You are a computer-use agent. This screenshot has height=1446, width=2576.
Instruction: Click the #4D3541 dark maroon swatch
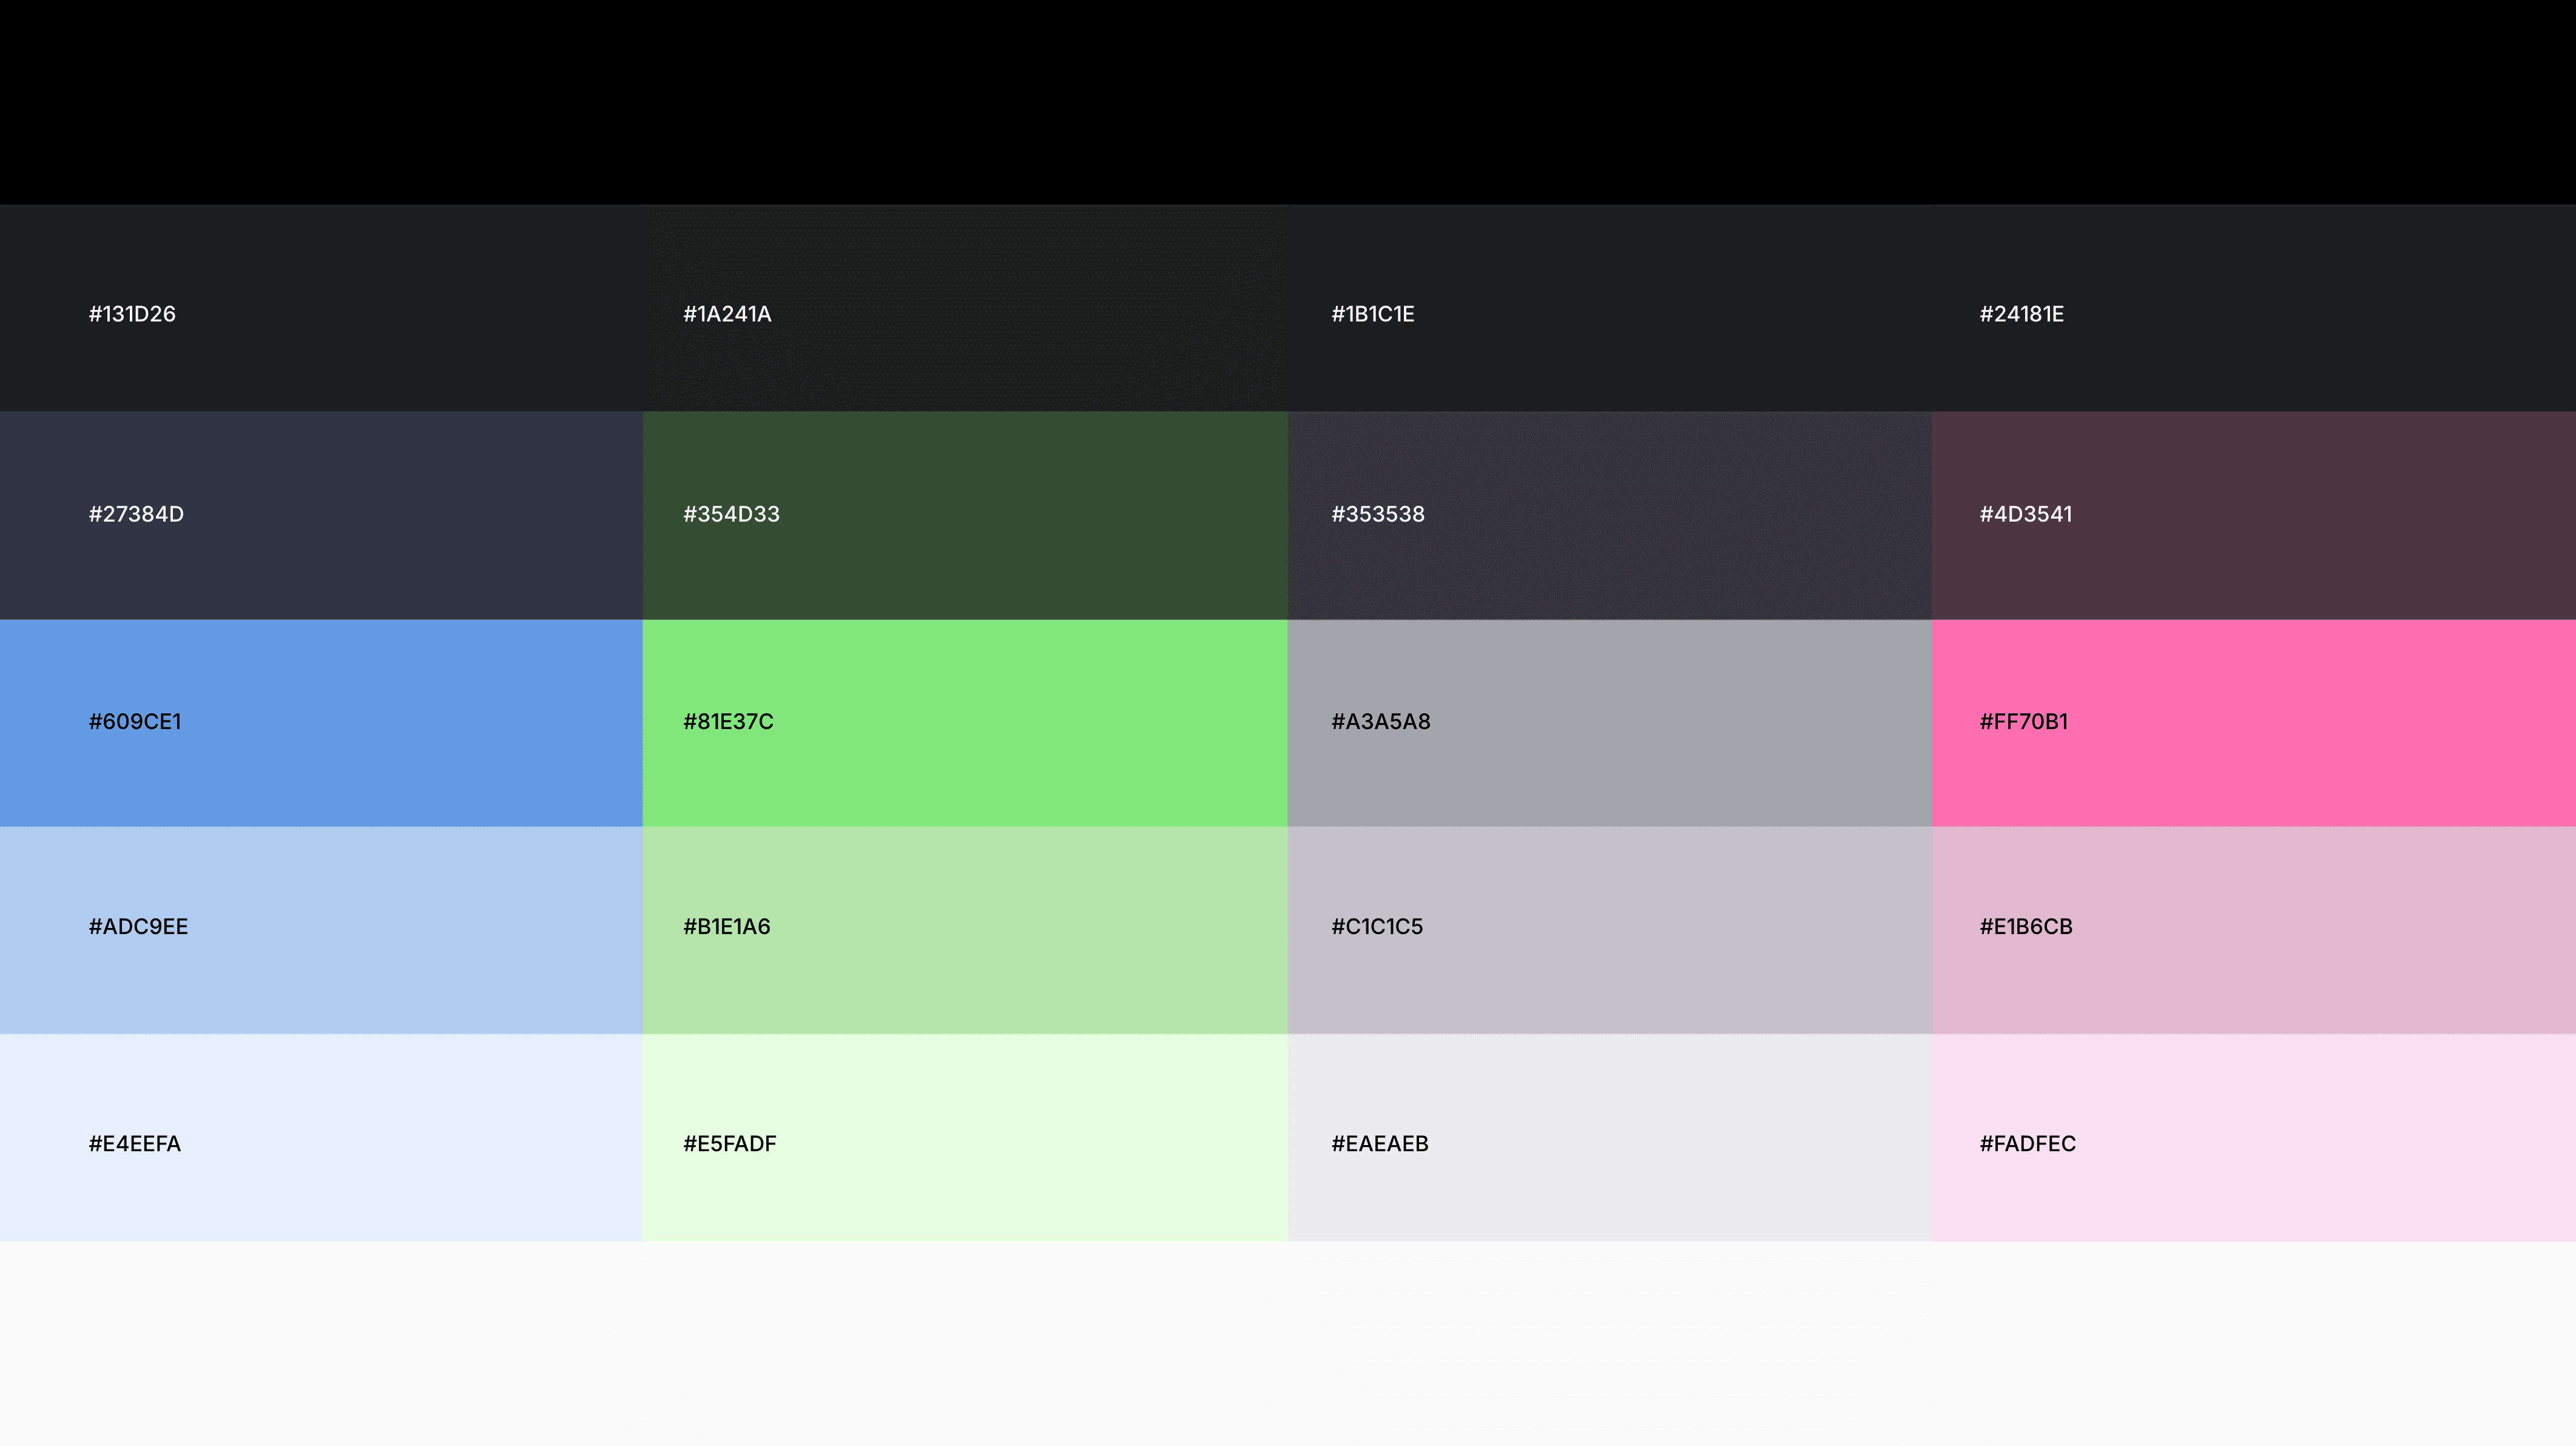pos(2253,514)
